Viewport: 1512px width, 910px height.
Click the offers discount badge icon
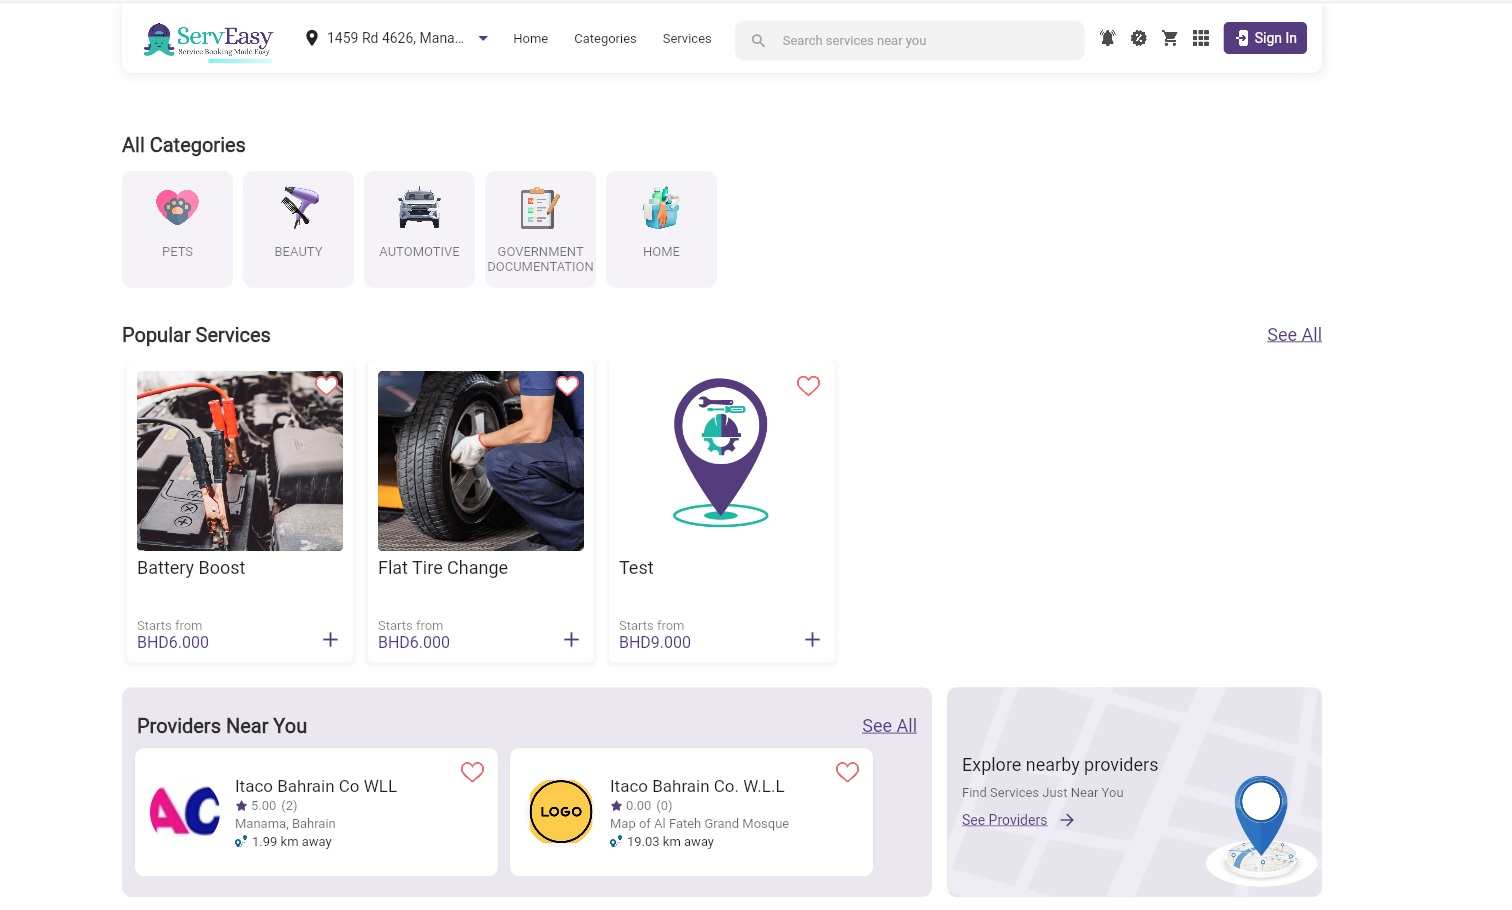coord(1138,38)
